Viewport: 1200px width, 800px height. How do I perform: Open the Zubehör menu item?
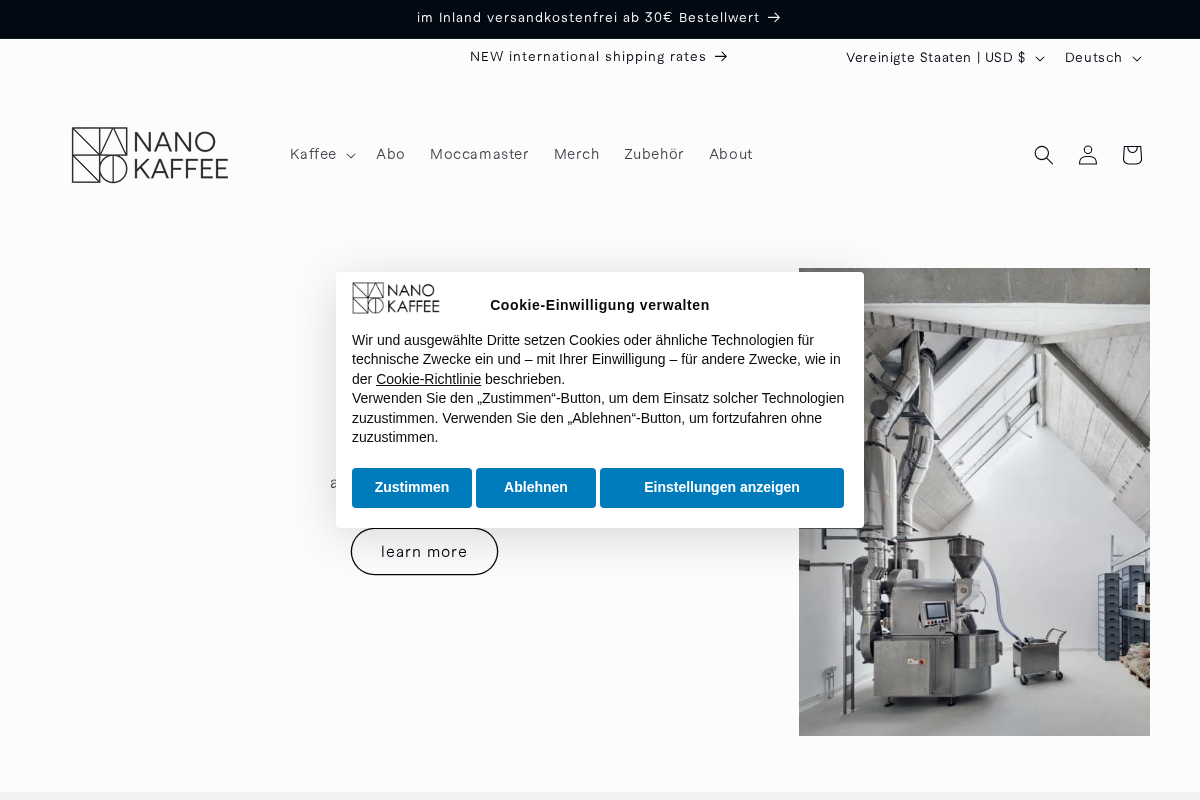click(654, 154)
